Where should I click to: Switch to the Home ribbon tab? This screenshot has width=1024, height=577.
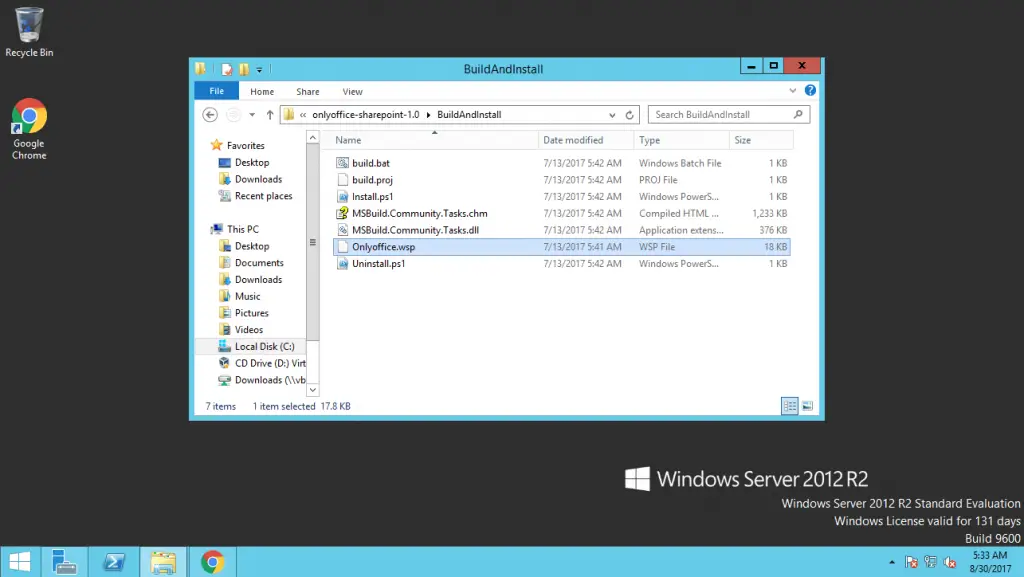click(x=262, y=92)
